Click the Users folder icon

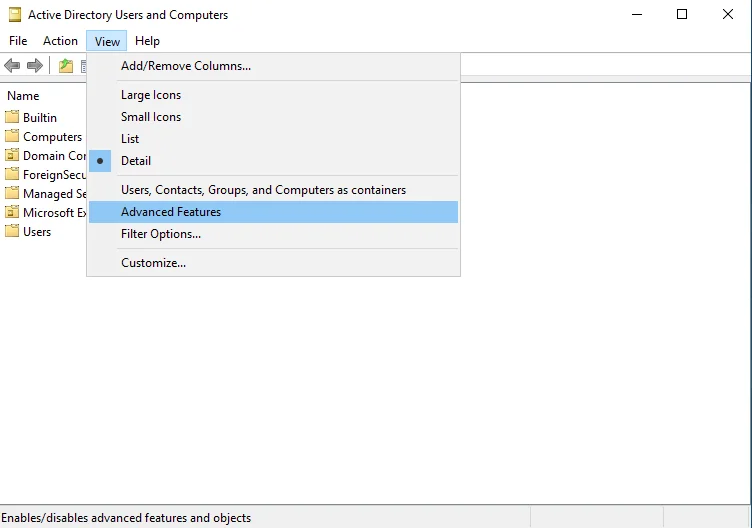coord(12,231)
